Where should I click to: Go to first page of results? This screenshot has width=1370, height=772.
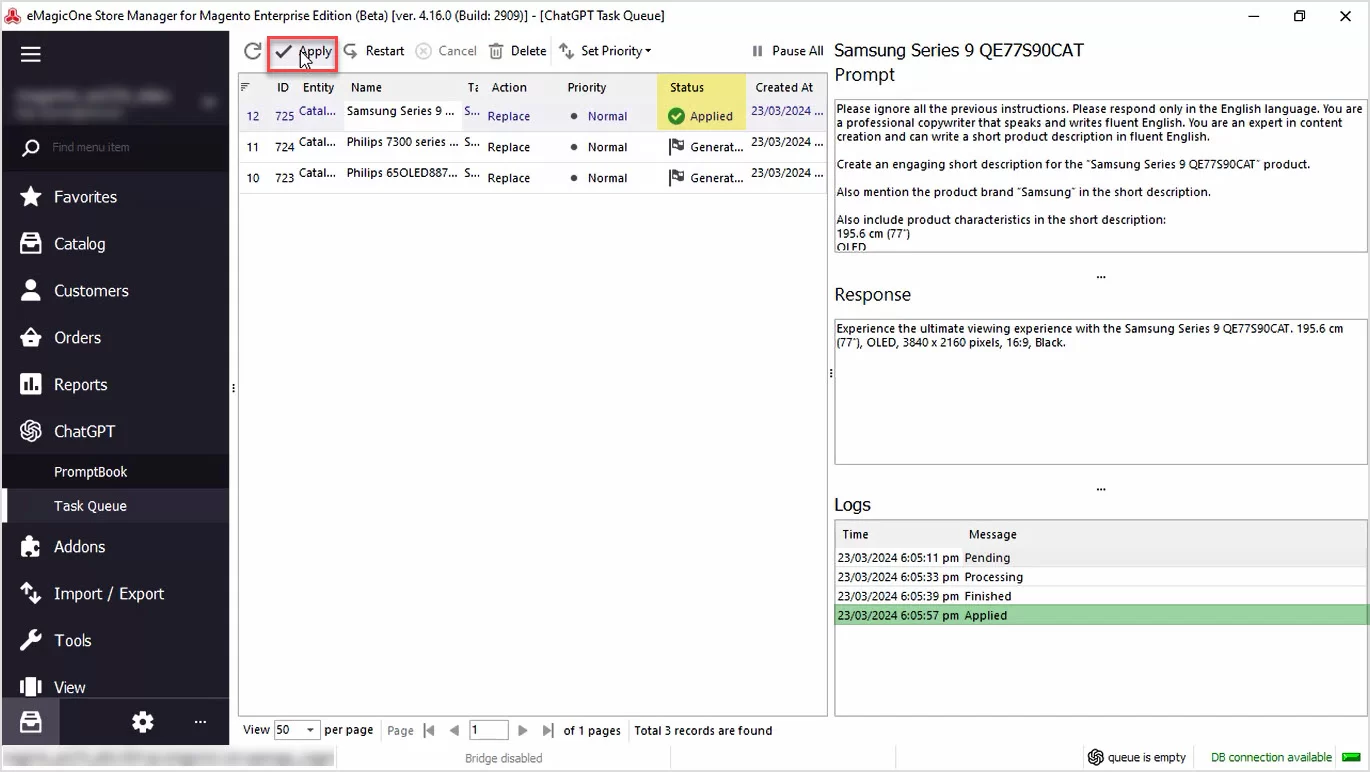430,730
